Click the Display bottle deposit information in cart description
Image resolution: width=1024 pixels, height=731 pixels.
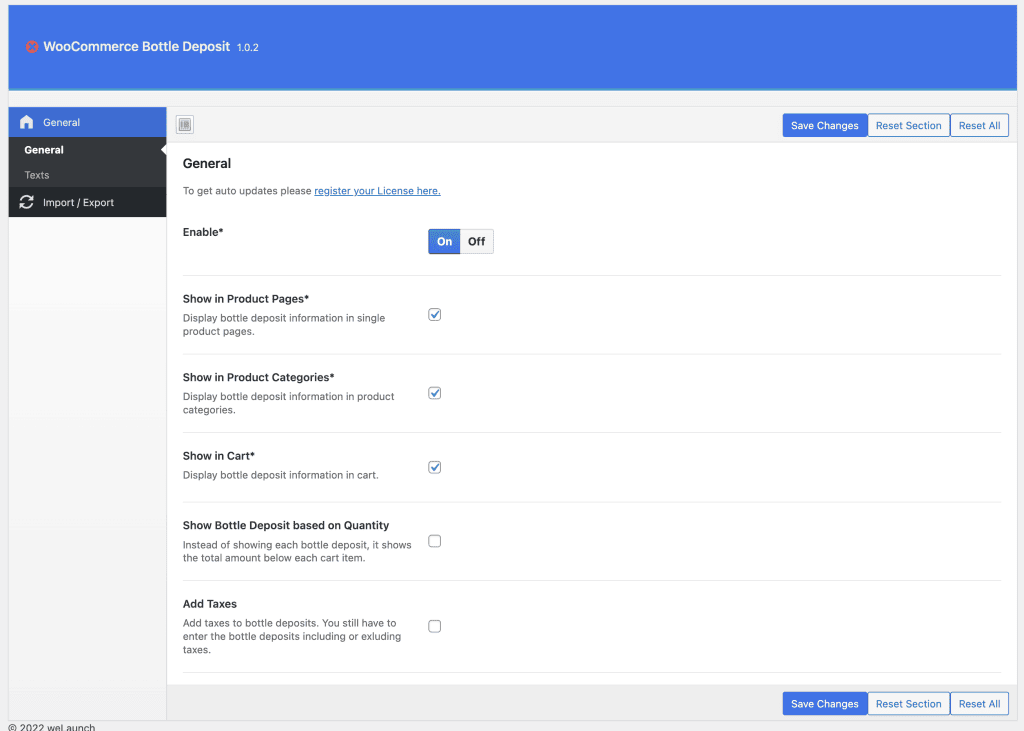coord(281,475)
